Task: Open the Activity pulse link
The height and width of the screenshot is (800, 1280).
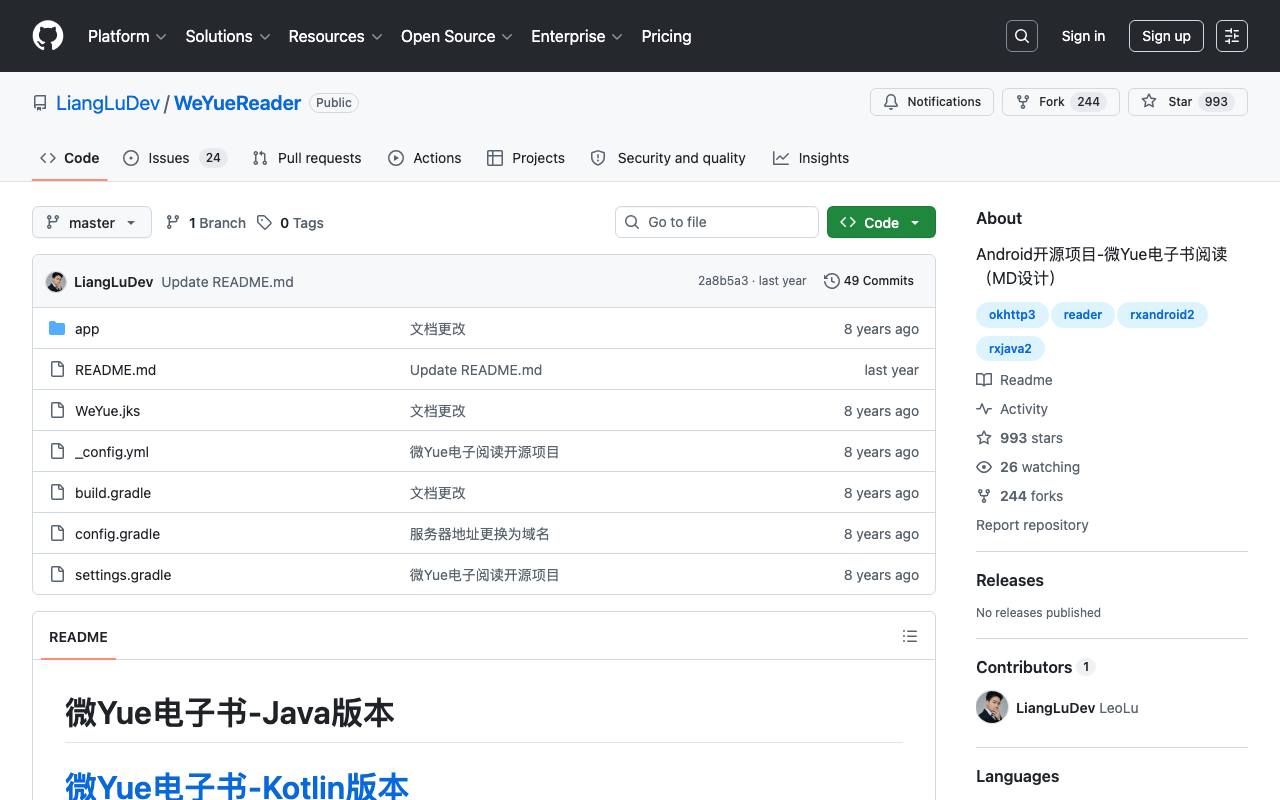Action: (x=1012, y=409)
